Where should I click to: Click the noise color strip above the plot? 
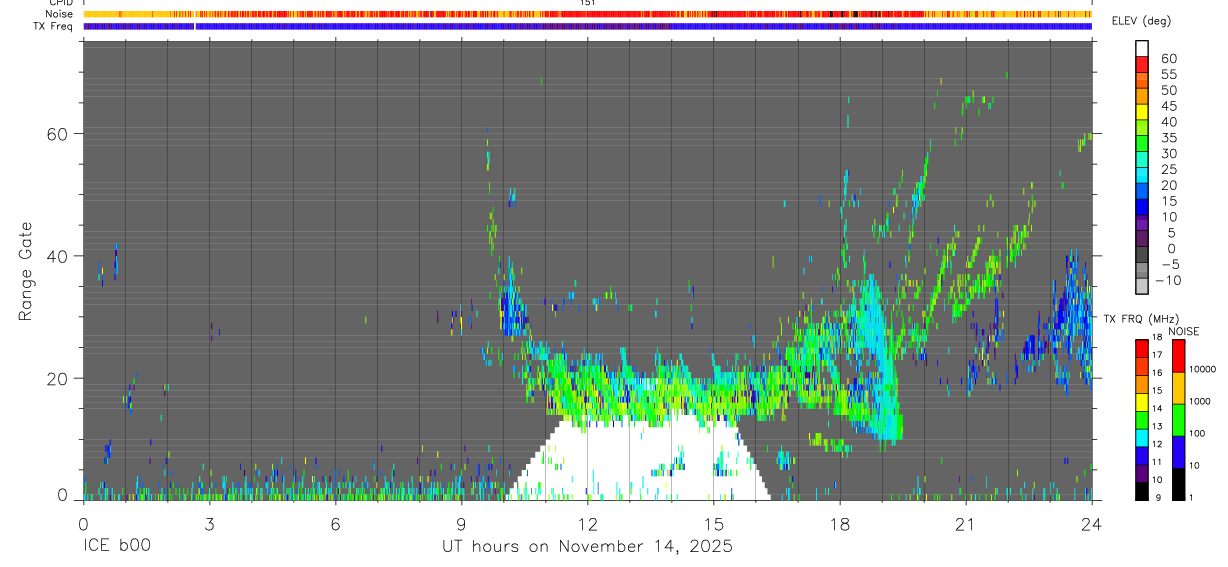(x=587, y=14)
